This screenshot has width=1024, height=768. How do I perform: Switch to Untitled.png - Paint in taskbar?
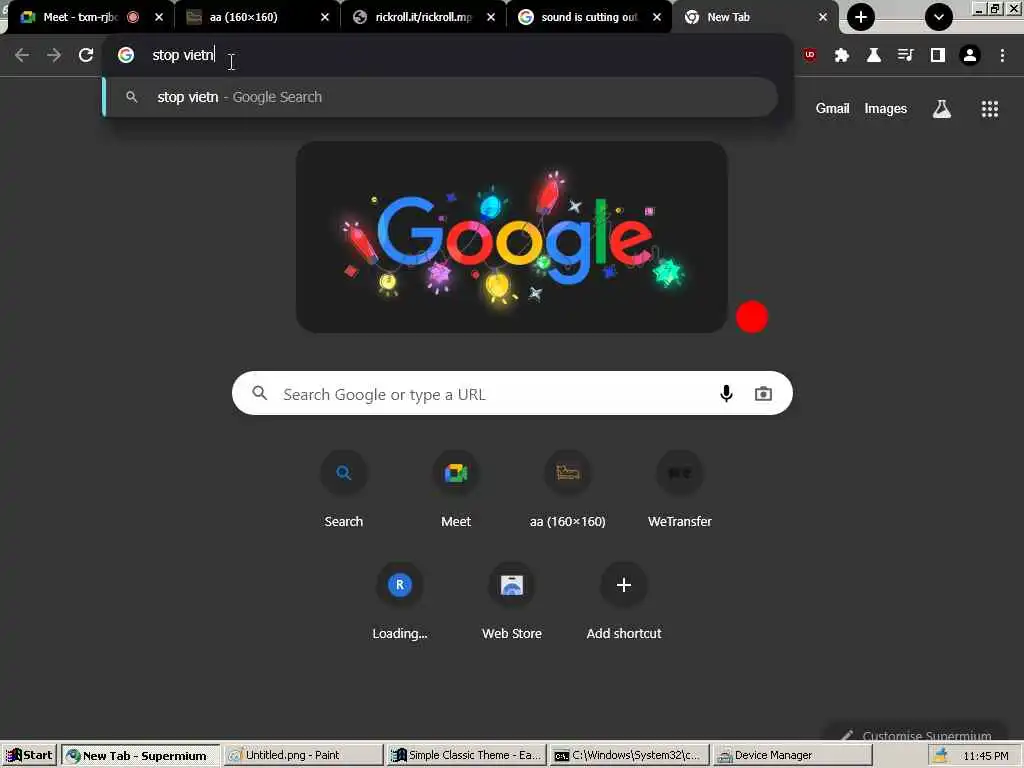[x=304, y=756]
